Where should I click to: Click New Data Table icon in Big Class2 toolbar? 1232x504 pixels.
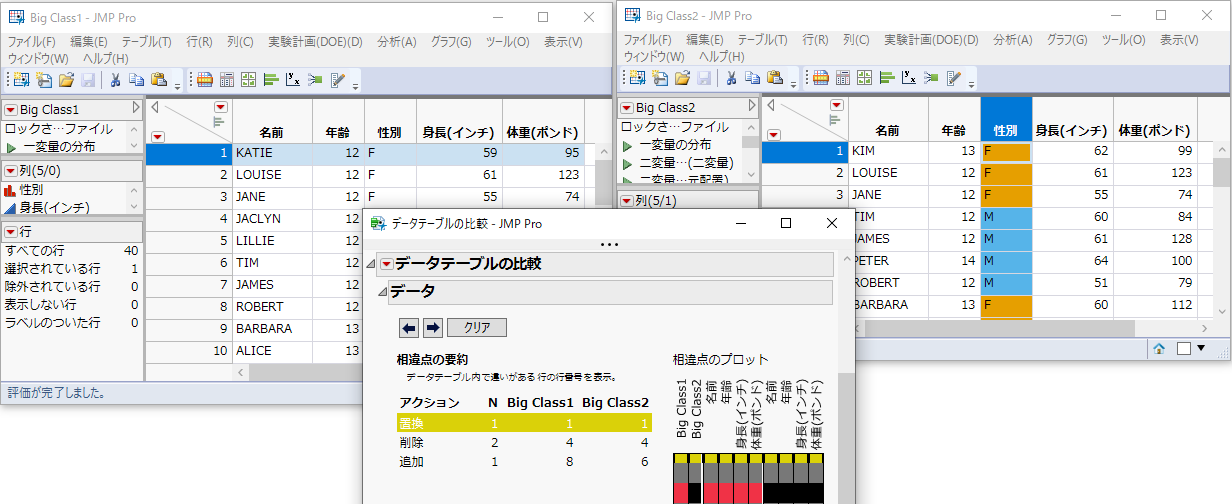(x=637, y=78)
